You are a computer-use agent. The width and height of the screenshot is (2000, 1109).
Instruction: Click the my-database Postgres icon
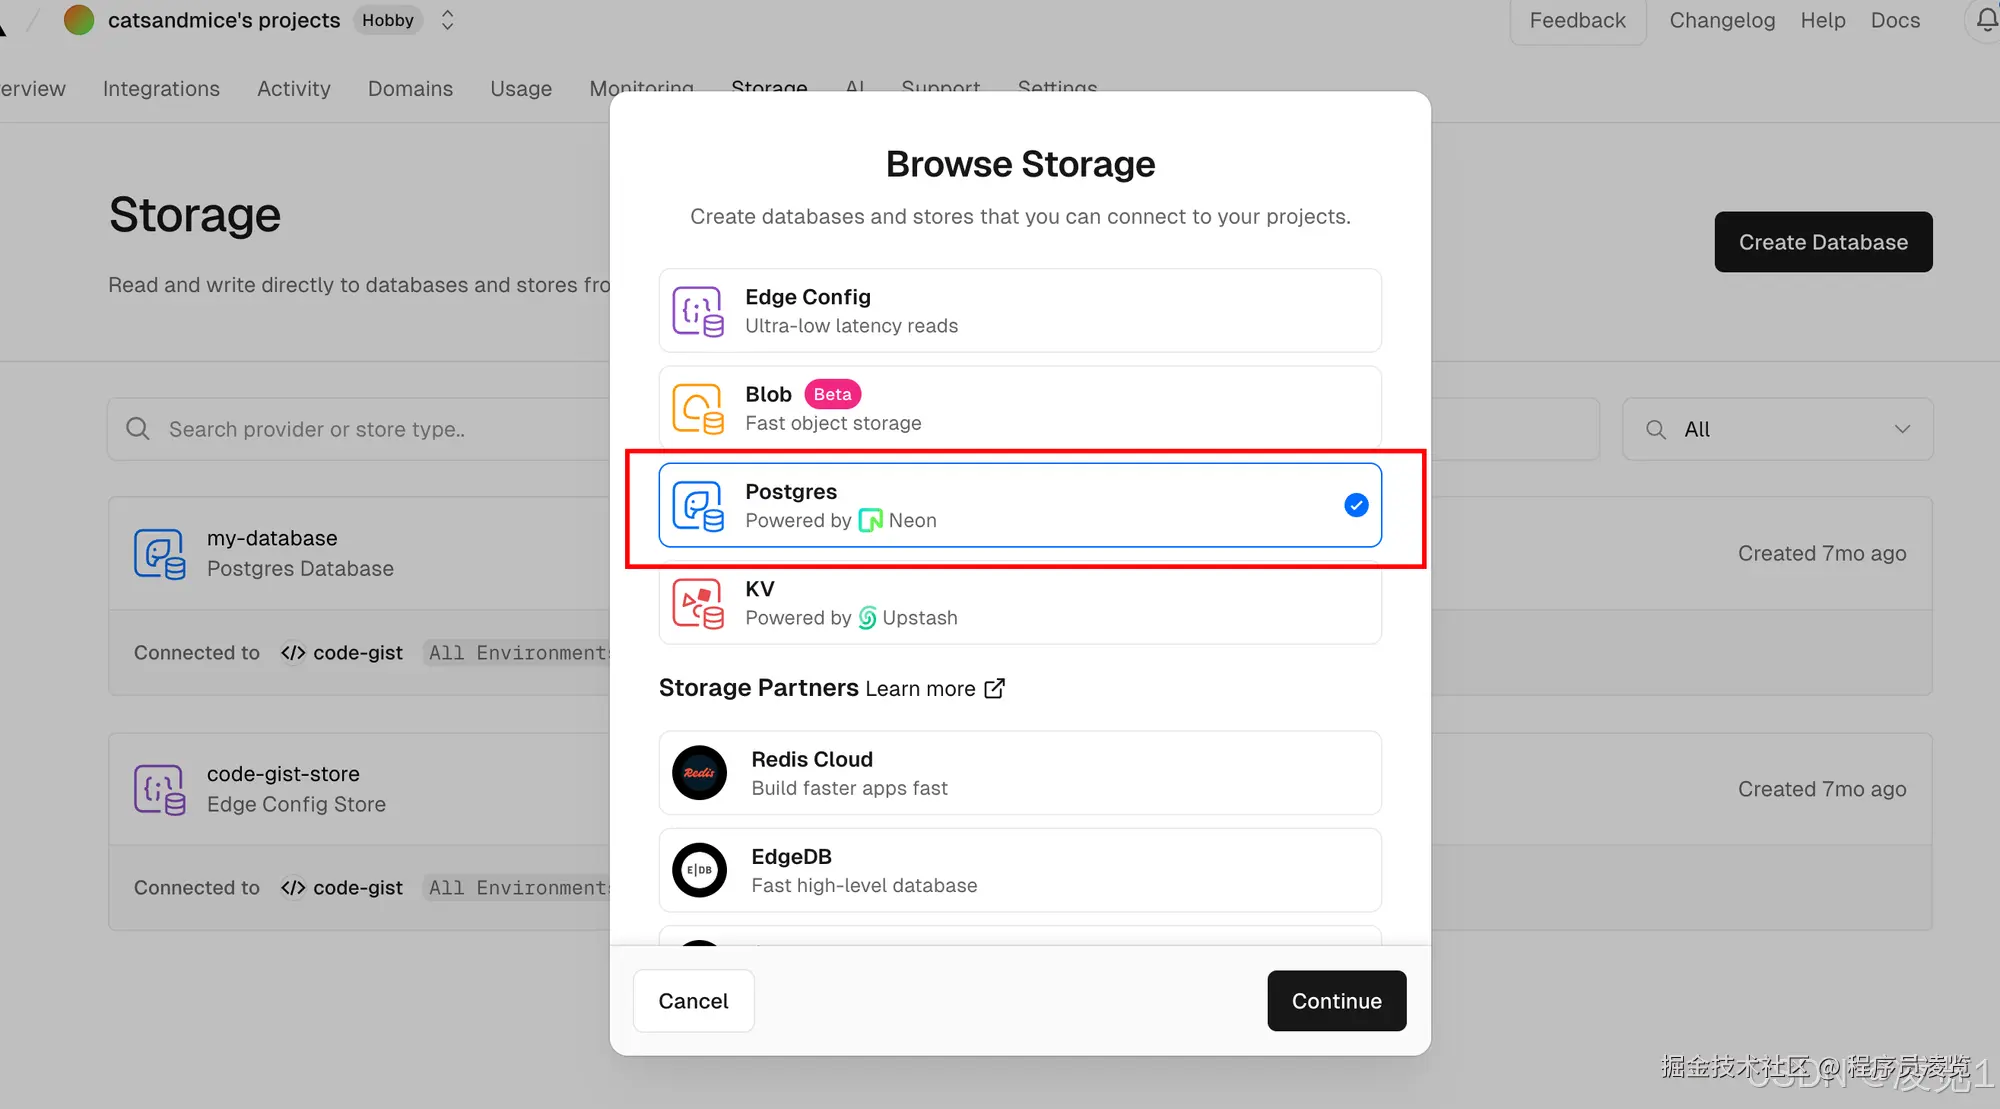160,554
